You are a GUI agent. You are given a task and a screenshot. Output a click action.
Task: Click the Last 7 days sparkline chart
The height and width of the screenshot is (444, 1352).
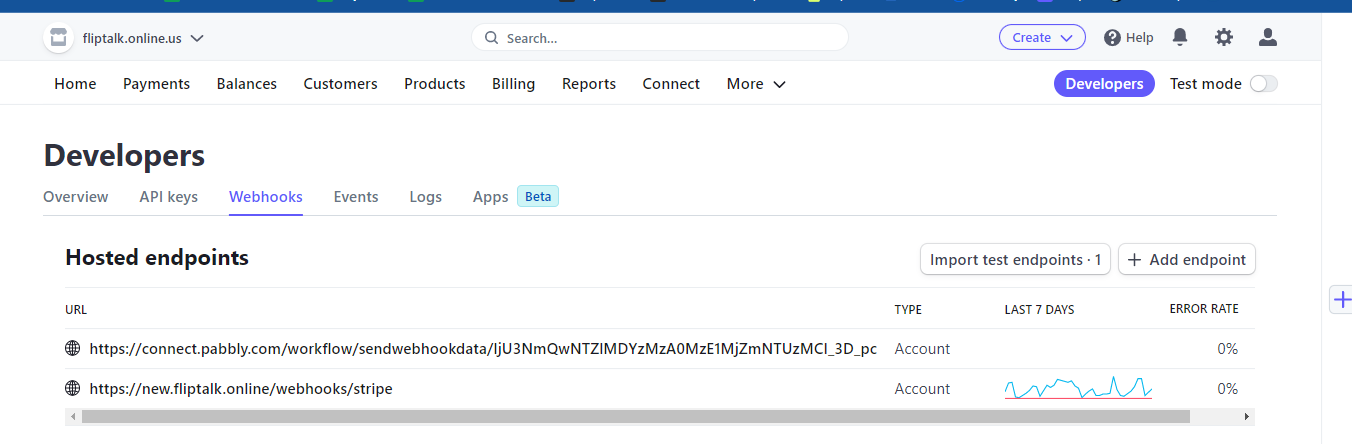[x=1078, y=388]
